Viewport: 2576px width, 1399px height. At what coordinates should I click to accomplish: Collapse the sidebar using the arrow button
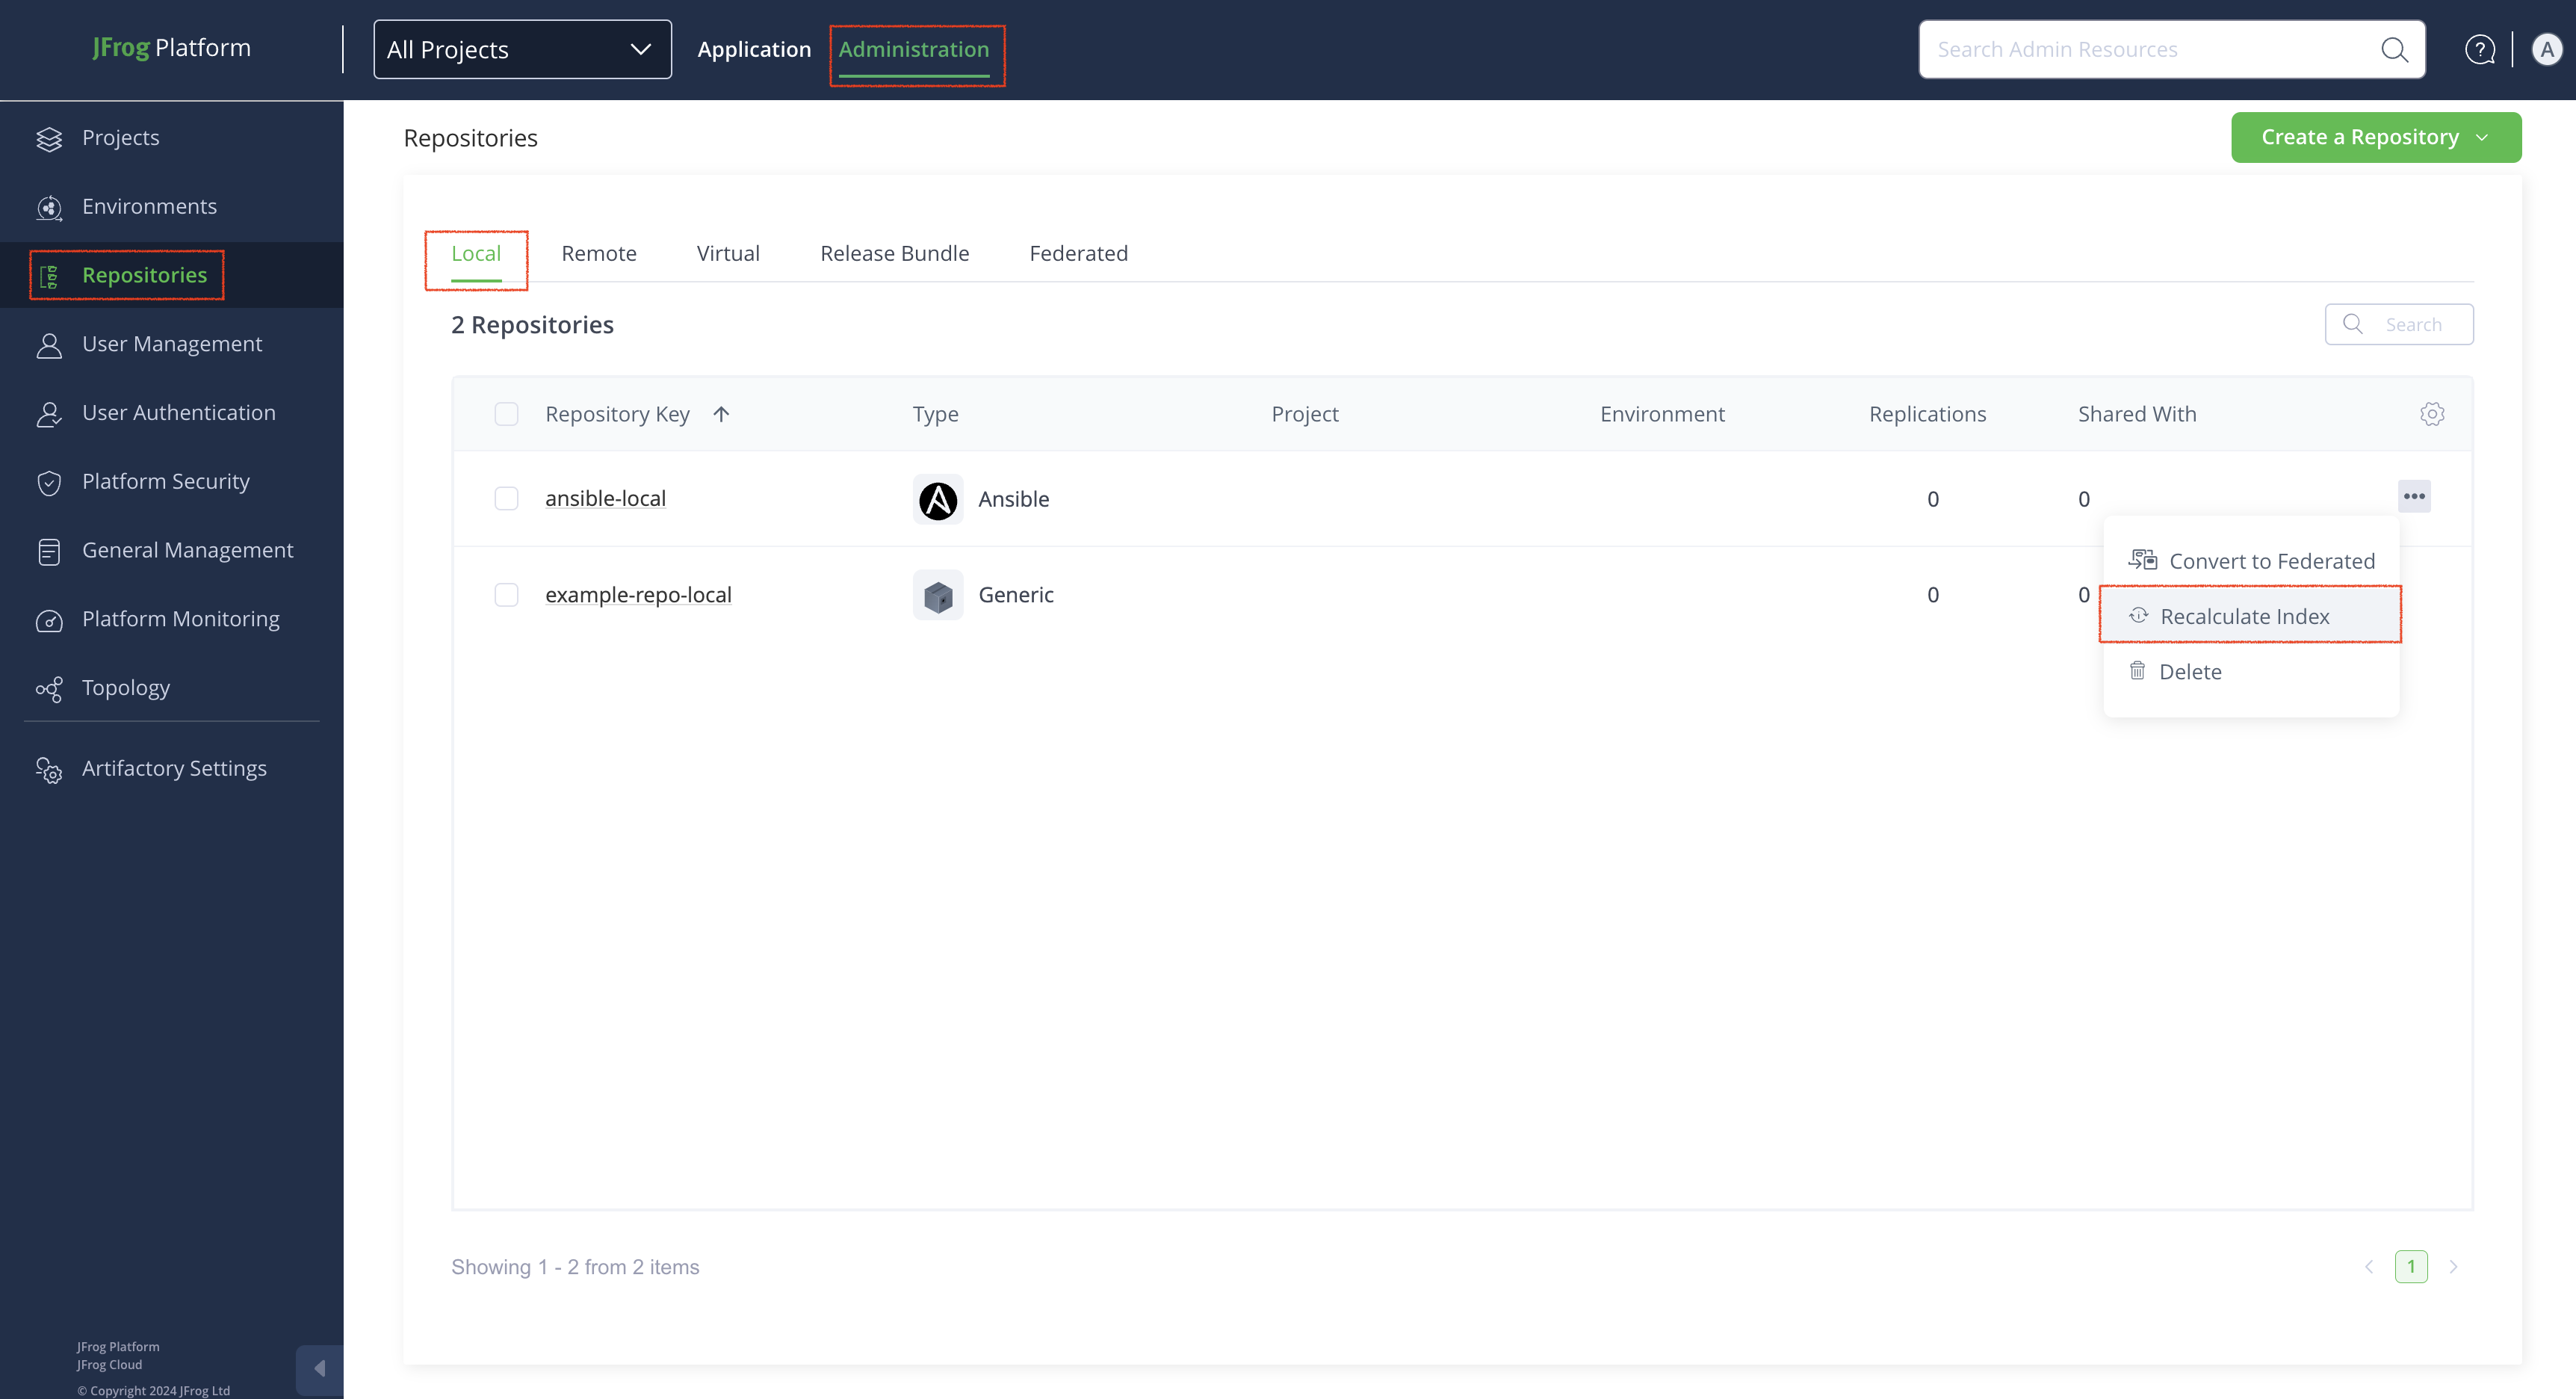pyautogui.click(x=319, y=1368)
